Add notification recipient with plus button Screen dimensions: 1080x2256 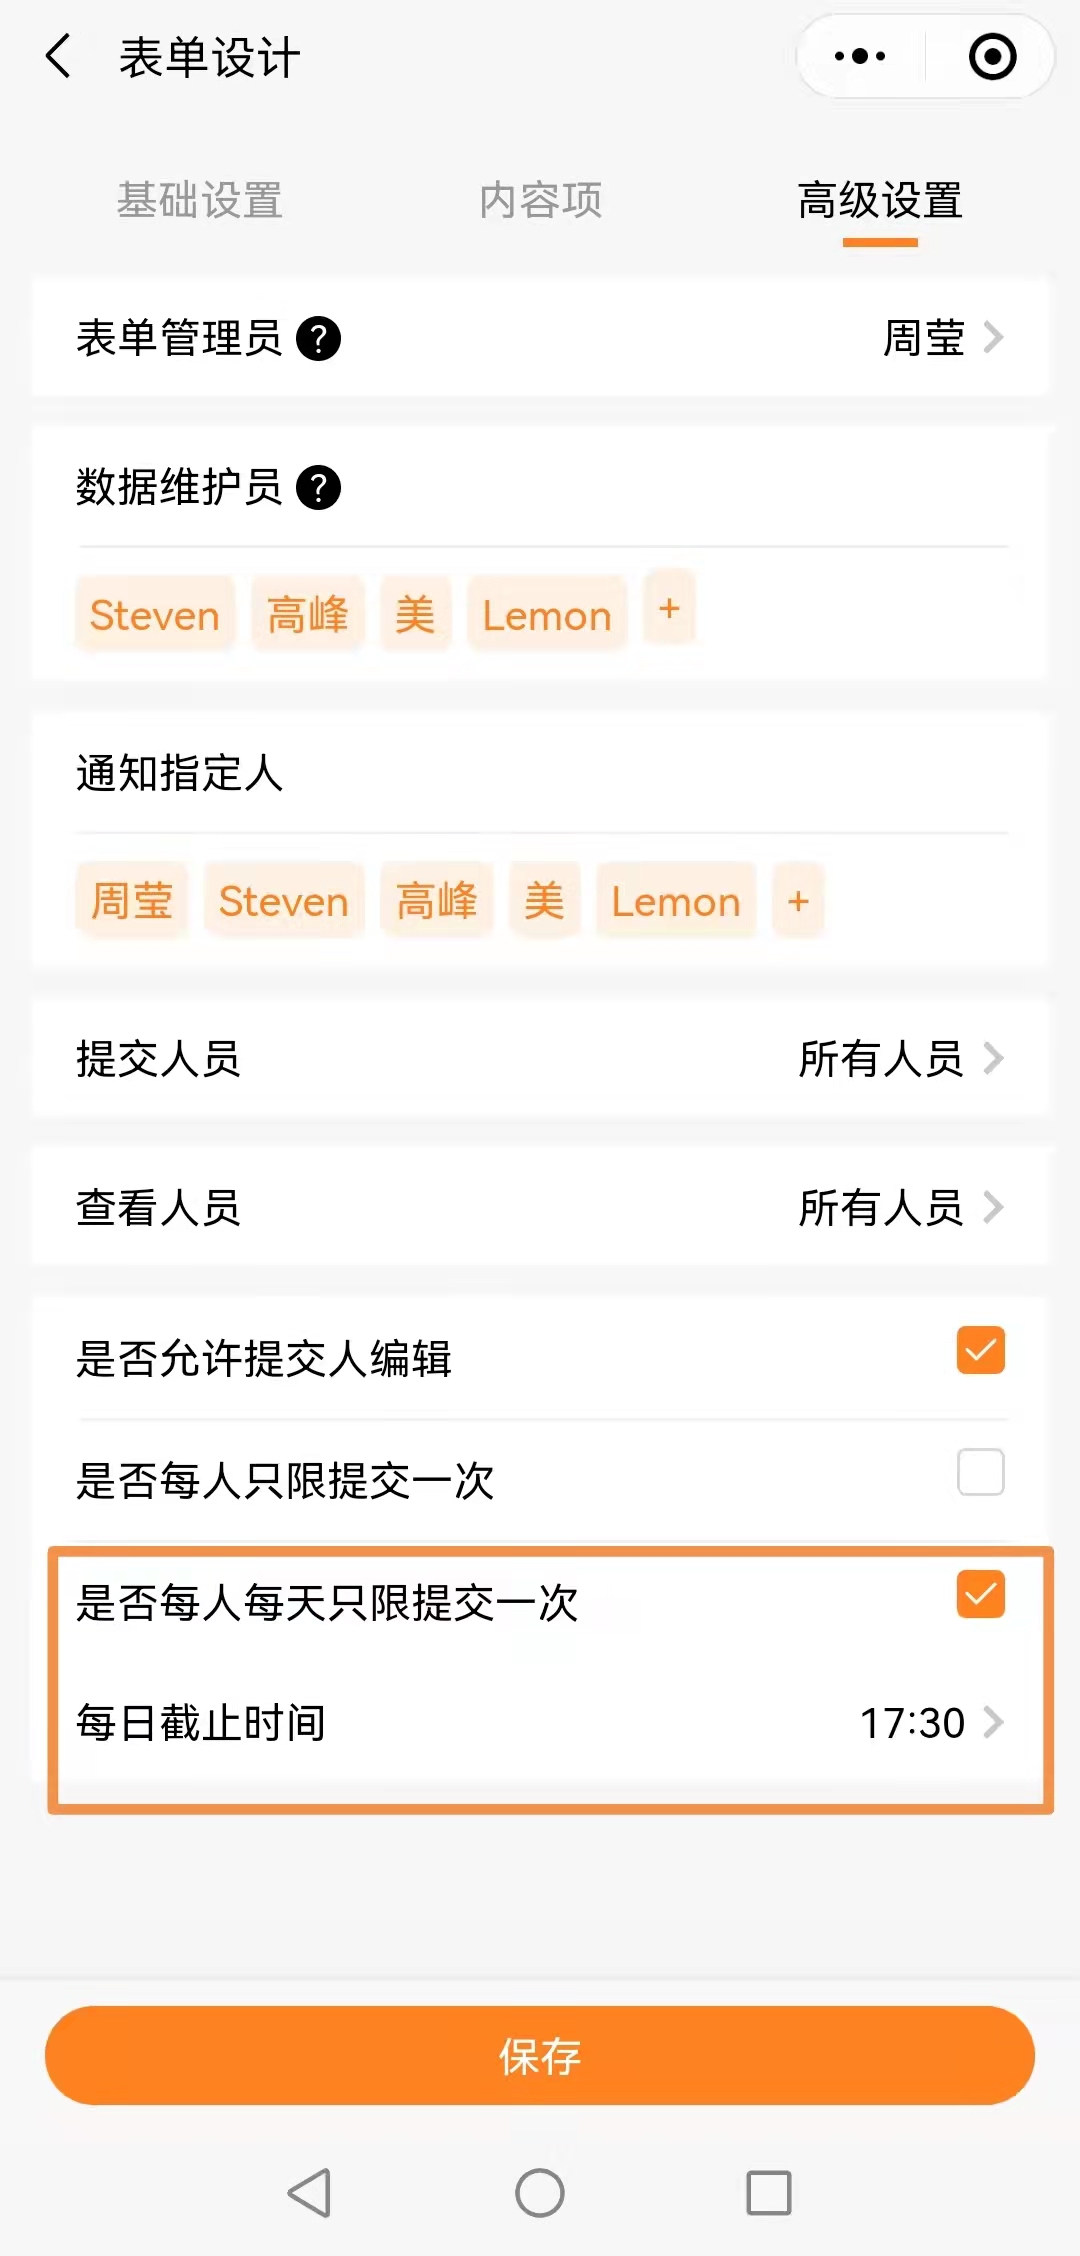tap(798, 901)
